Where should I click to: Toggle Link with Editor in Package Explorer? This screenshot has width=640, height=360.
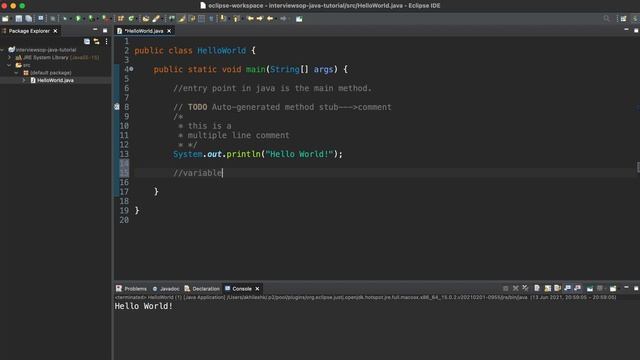(x=97, y=41)
